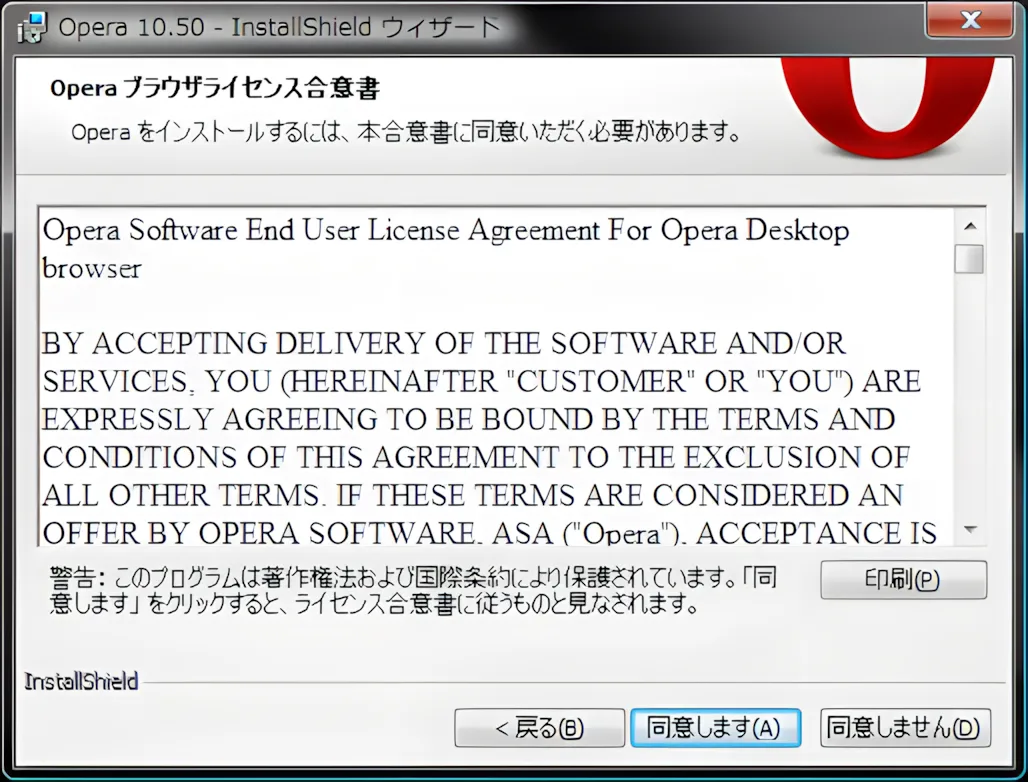
Task: Click the scrollbar down arrow on license text
Action: click(970, 530)
